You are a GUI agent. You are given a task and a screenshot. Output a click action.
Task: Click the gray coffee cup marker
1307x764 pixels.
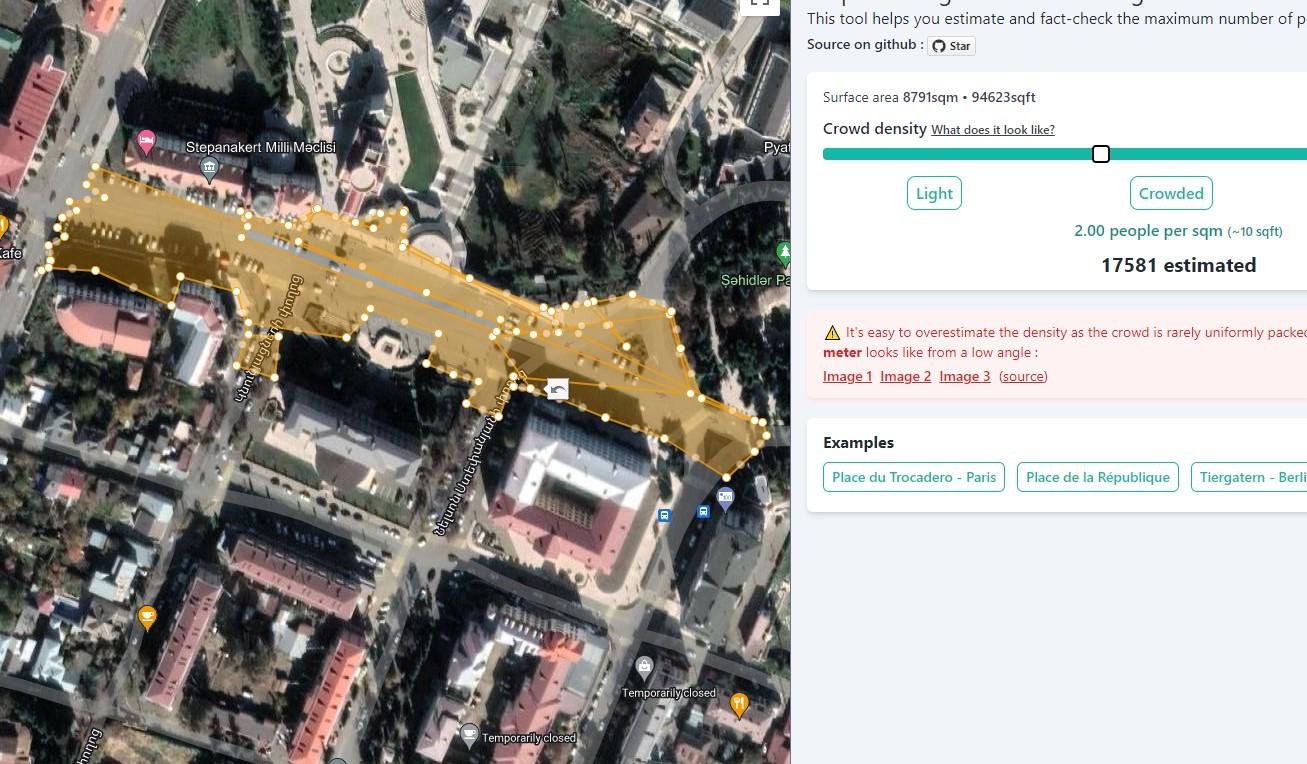click(469, 735)
